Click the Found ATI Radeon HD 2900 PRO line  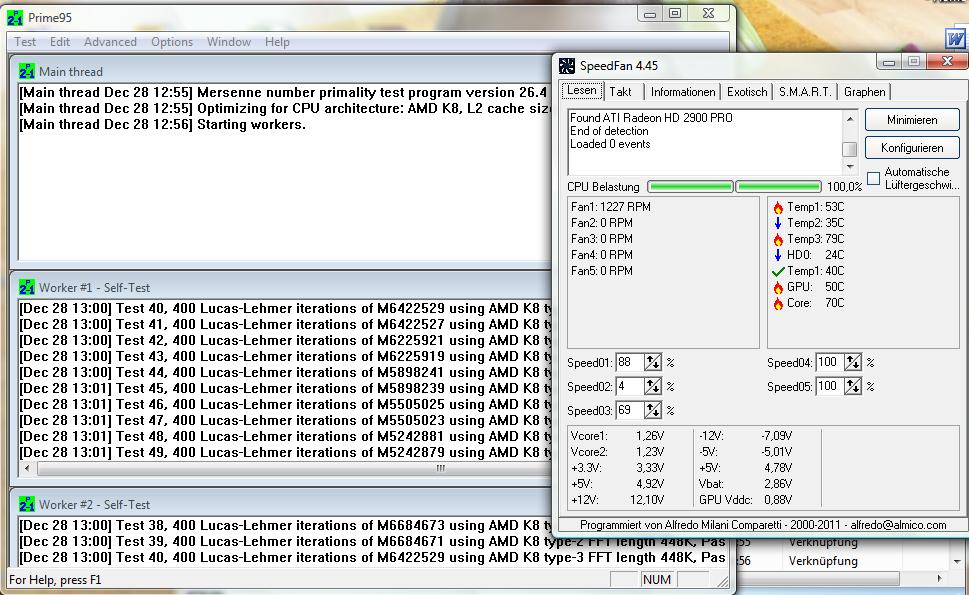tap(651, 117)
